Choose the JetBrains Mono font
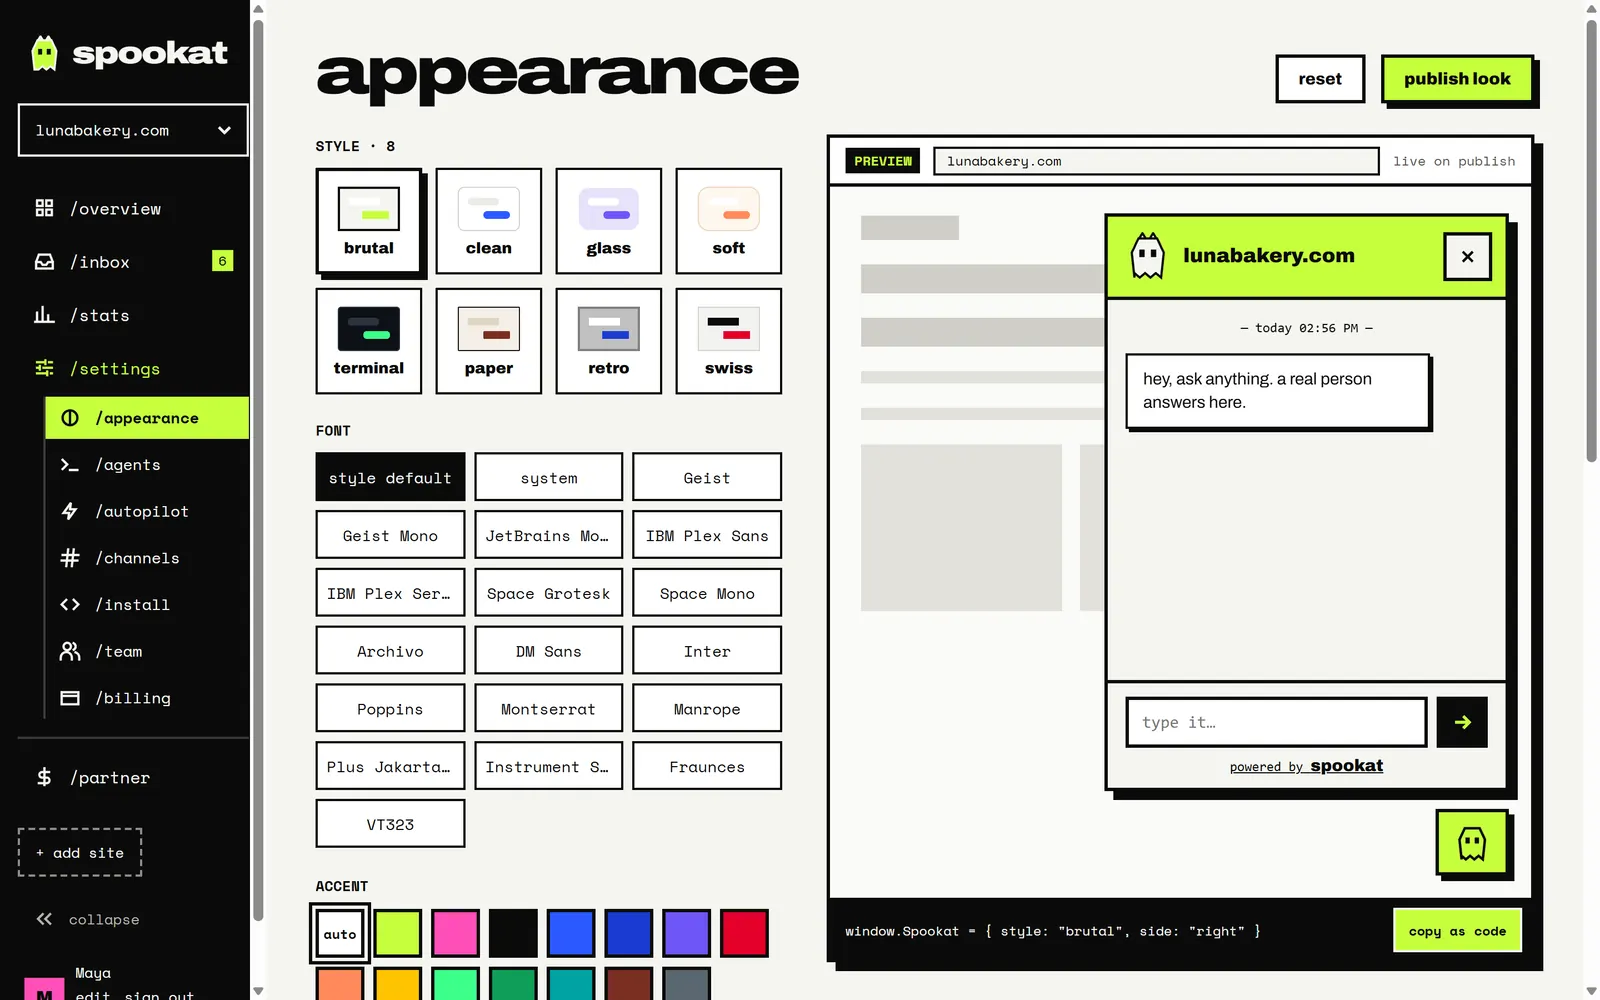 pyautogui.click(x=548, y=536)
